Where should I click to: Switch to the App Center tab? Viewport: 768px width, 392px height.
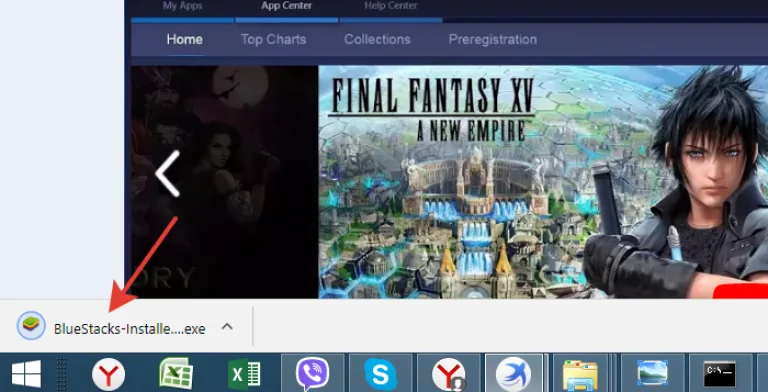[x=287, y=6]
